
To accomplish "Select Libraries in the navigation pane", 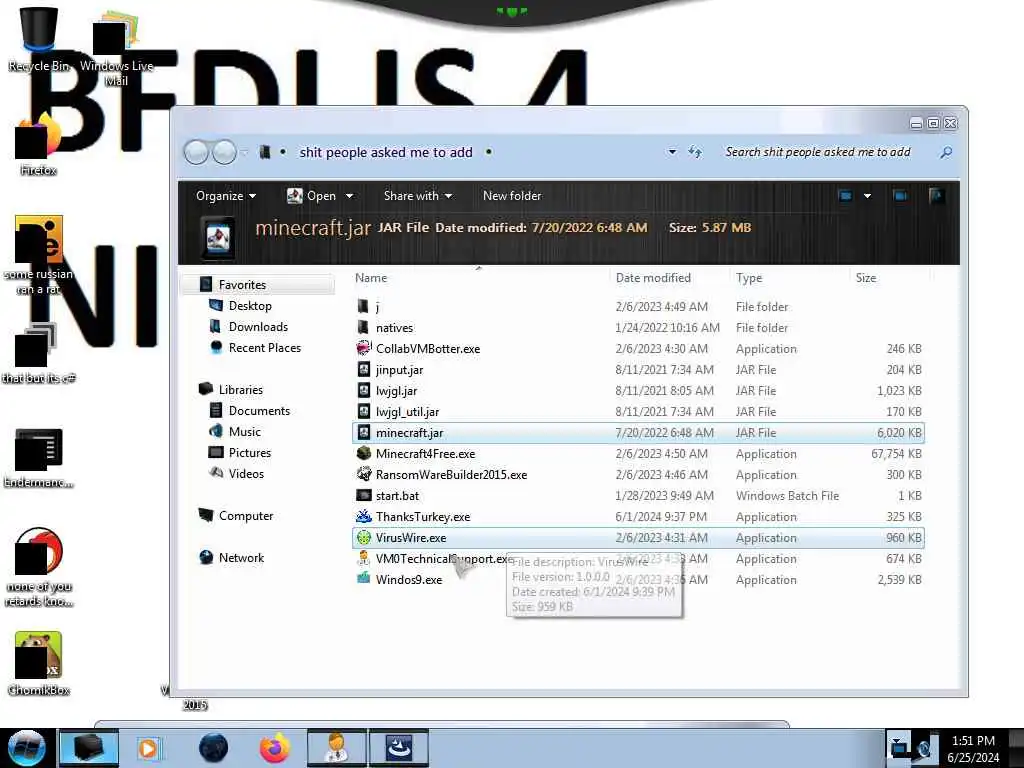I will [240, 390].
